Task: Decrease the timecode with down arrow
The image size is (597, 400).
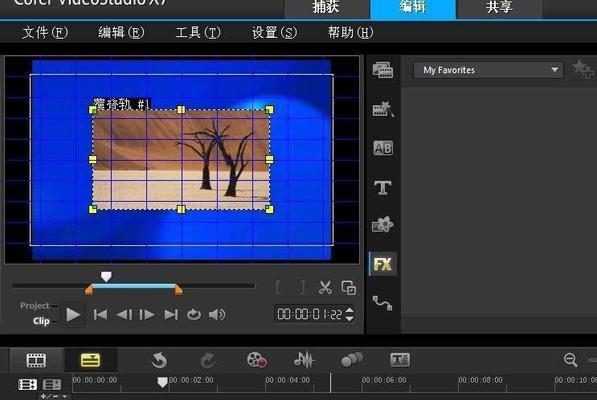Action: 350,319
